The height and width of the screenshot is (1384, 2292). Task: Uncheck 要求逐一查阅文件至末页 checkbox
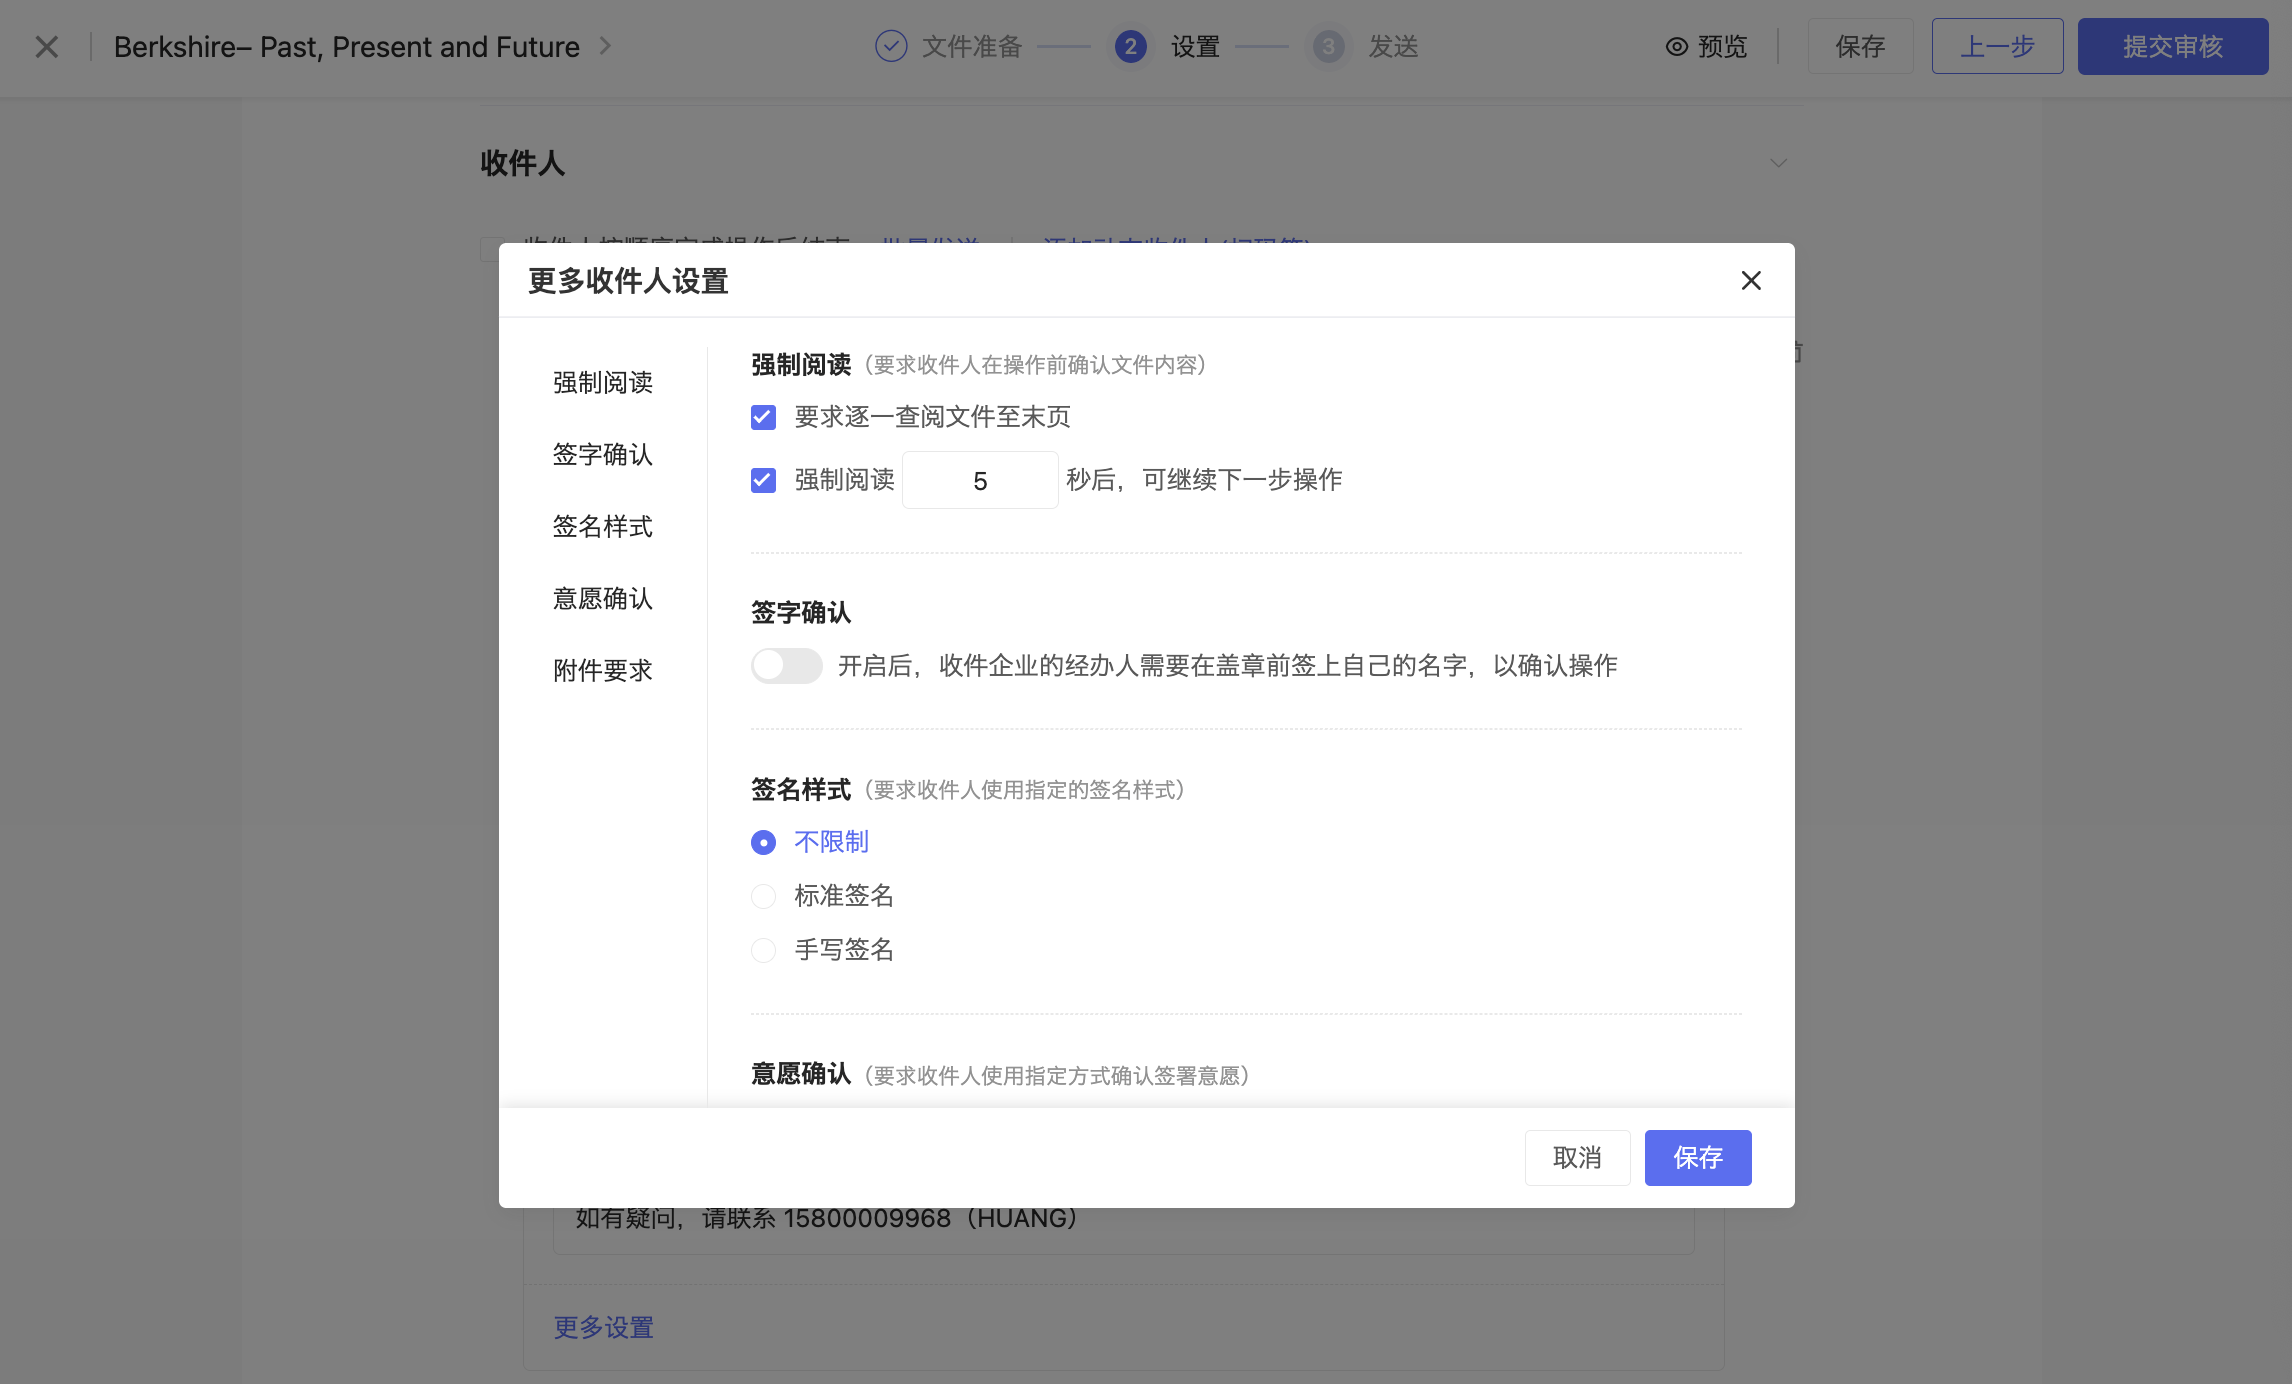point(763,417)
